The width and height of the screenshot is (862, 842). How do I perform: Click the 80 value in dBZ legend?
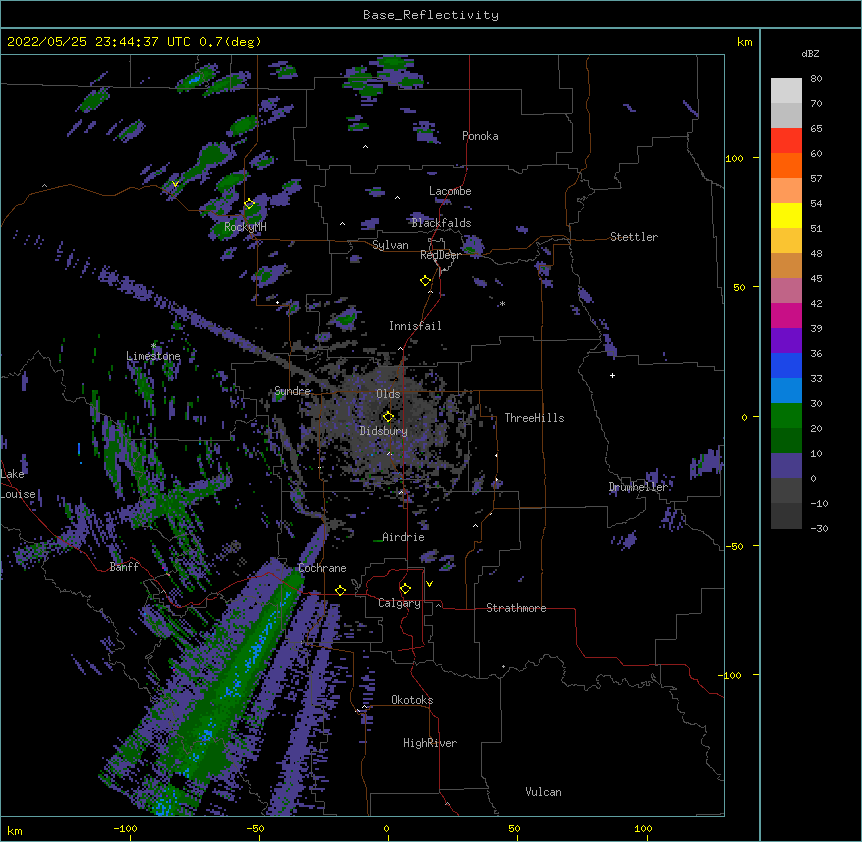pyautogui.click(x=816, y=79)
